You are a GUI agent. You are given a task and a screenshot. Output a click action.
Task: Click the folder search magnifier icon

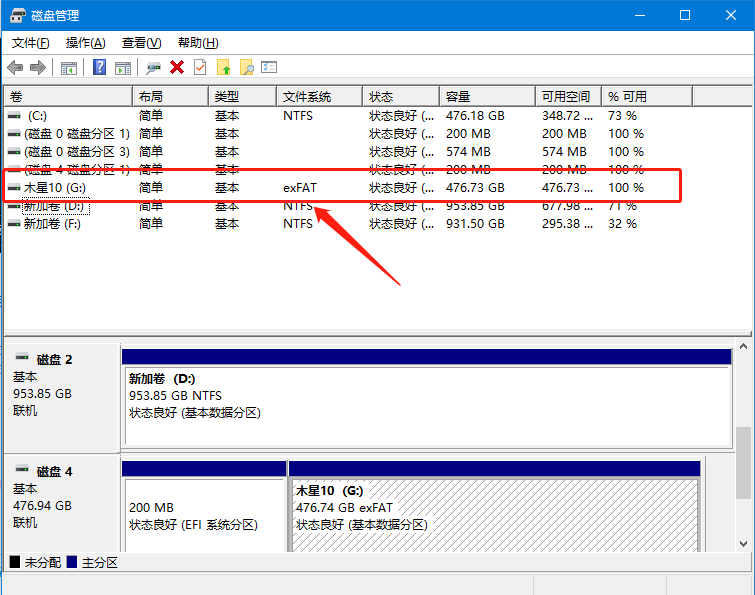tap(246, 67)
